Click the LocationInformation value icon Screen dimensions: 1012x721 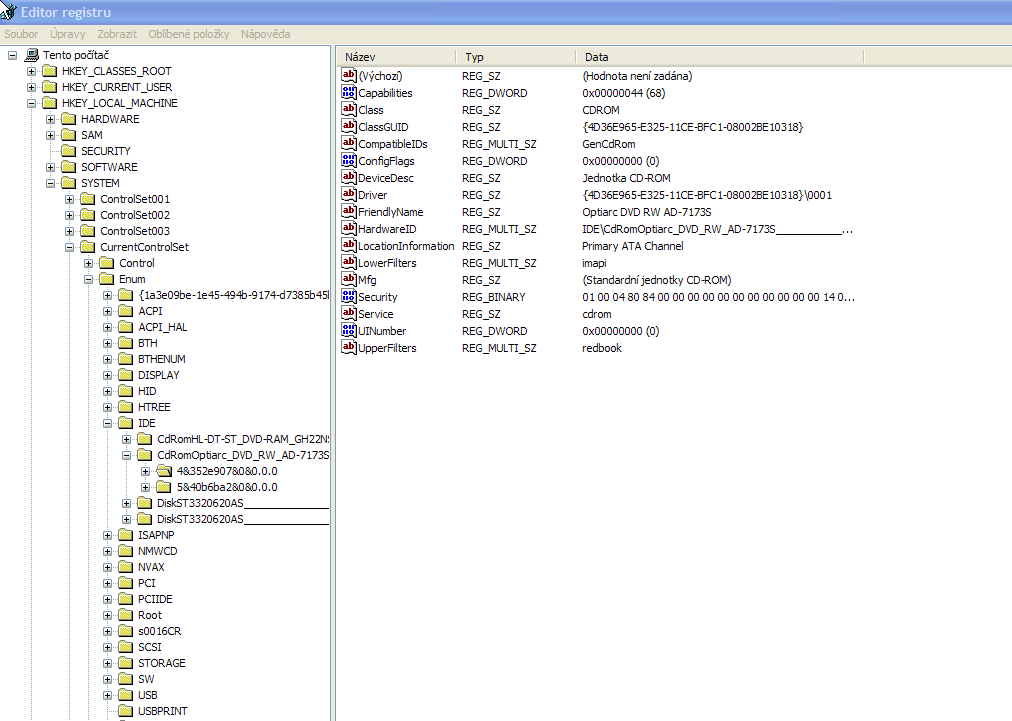[349, 245]
